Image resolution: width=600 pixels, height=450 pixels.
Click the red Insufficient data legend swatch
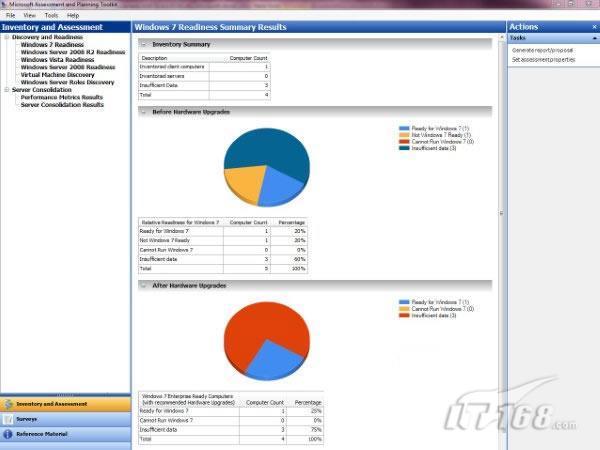(x=404, y=315)
